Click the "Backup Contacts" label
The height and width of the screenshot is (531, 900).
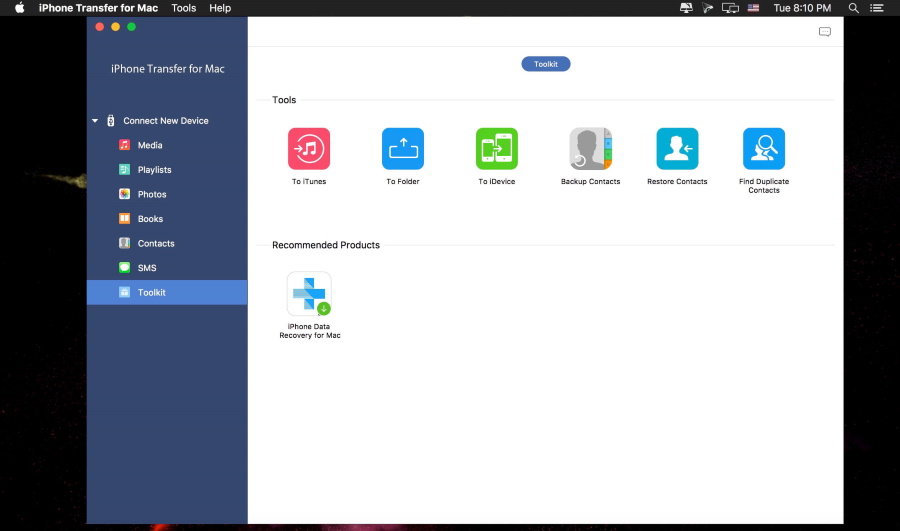click(591, 181)
